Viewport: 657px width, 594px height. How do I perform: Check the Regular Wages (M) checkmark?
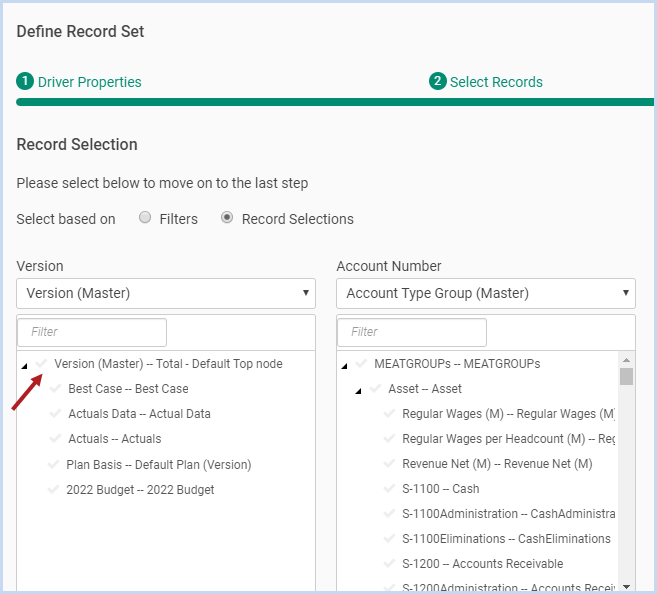point(389,413)
